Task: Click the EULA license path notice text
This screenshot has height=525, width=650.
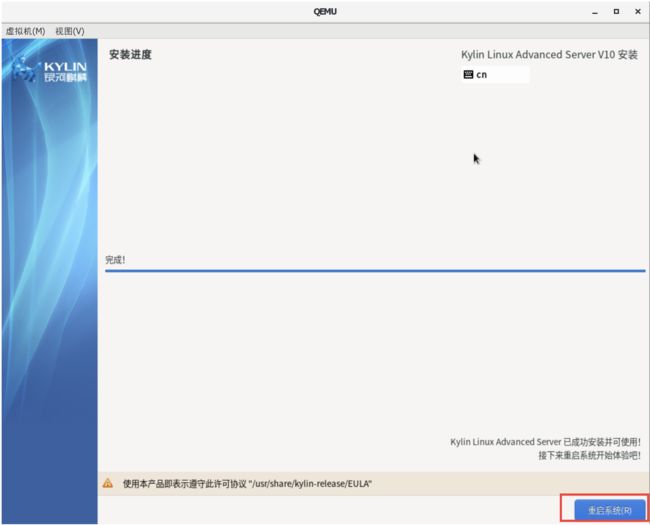Action: click(x=247, y=484)
